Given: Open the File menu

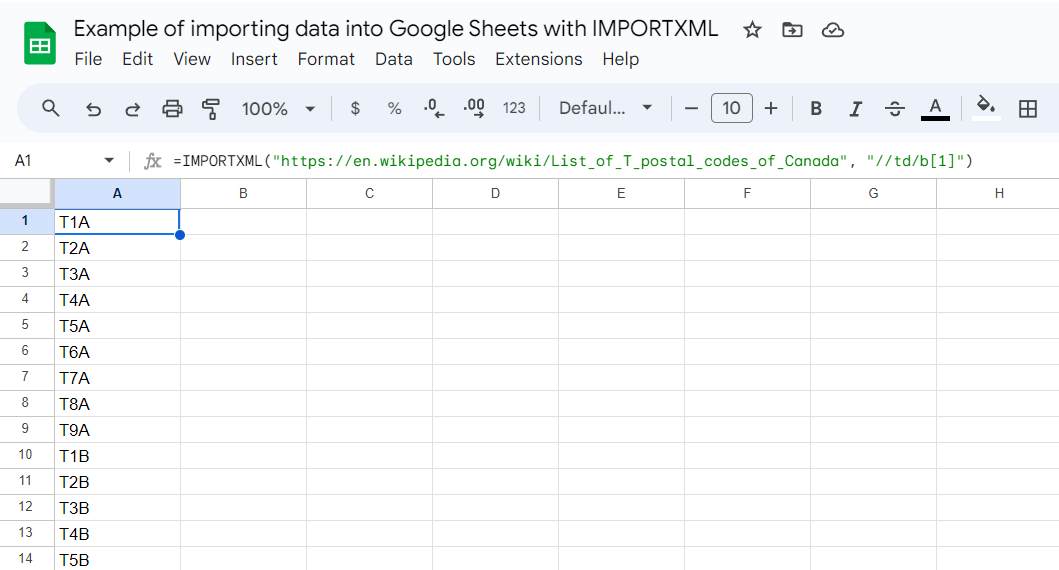Looking at the screenshot, I should point(88,59).
